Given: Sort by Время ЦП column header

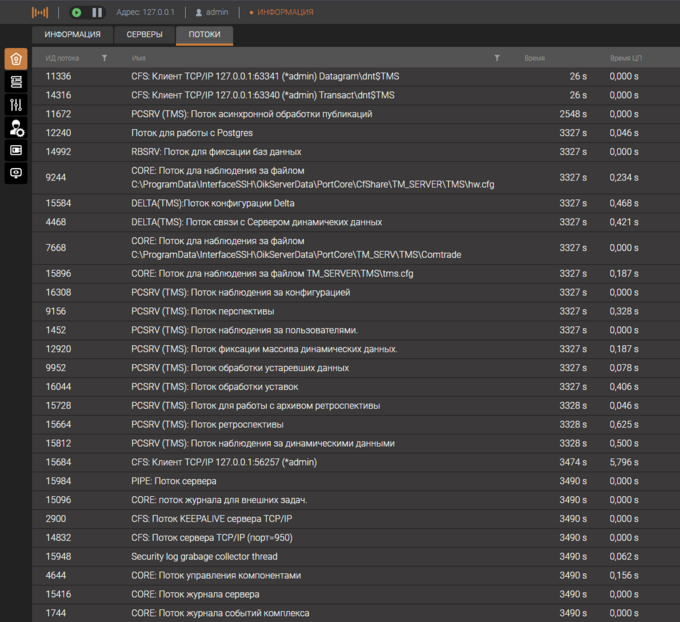Looking at the screenshot, I should pos(625,58).
